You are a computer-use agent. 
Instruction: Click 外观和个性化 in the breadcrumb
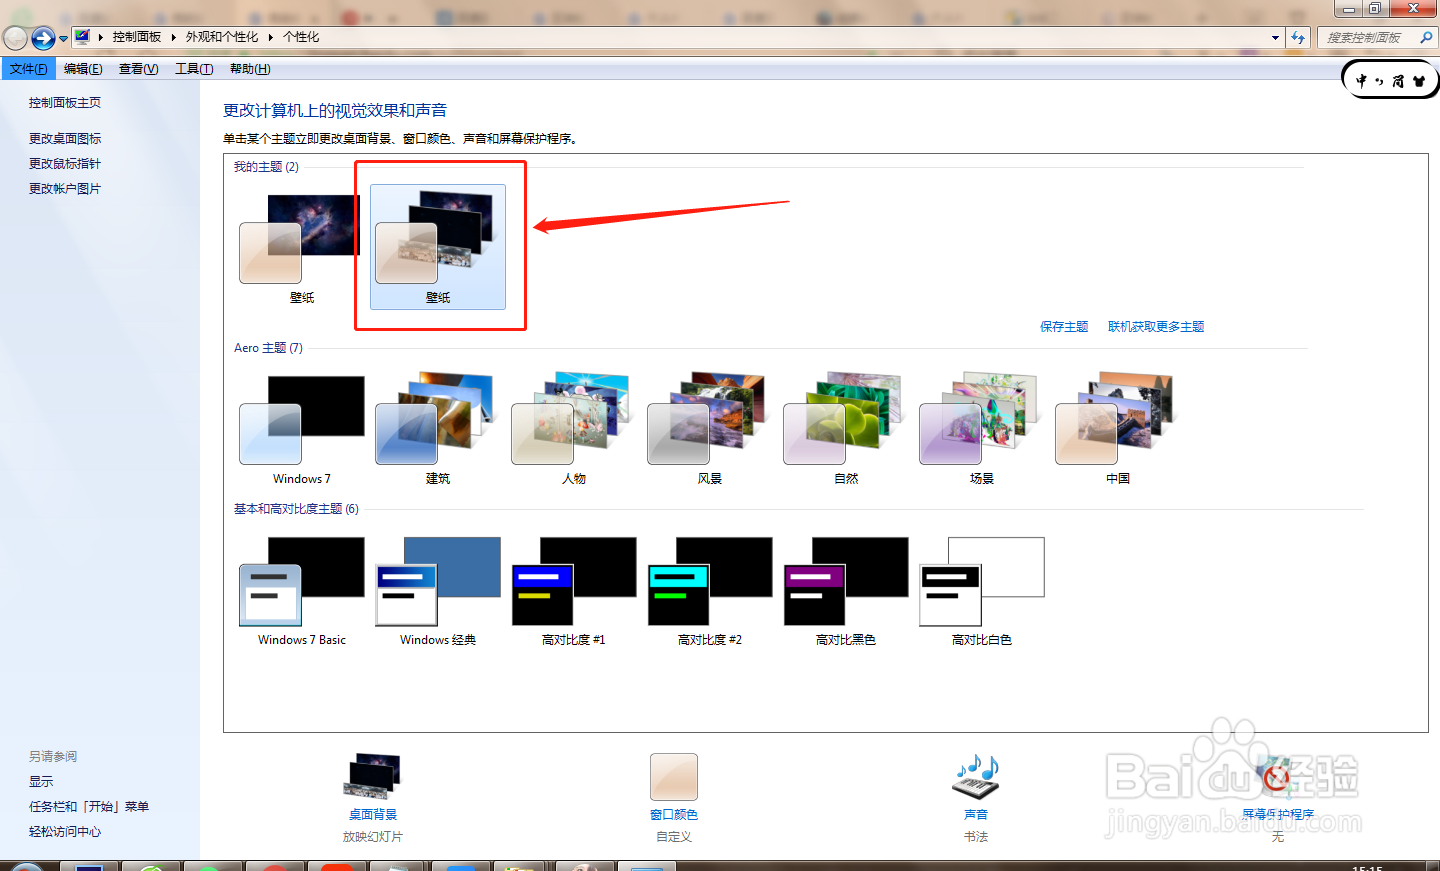pyautogui.click(x=222, y=37)
